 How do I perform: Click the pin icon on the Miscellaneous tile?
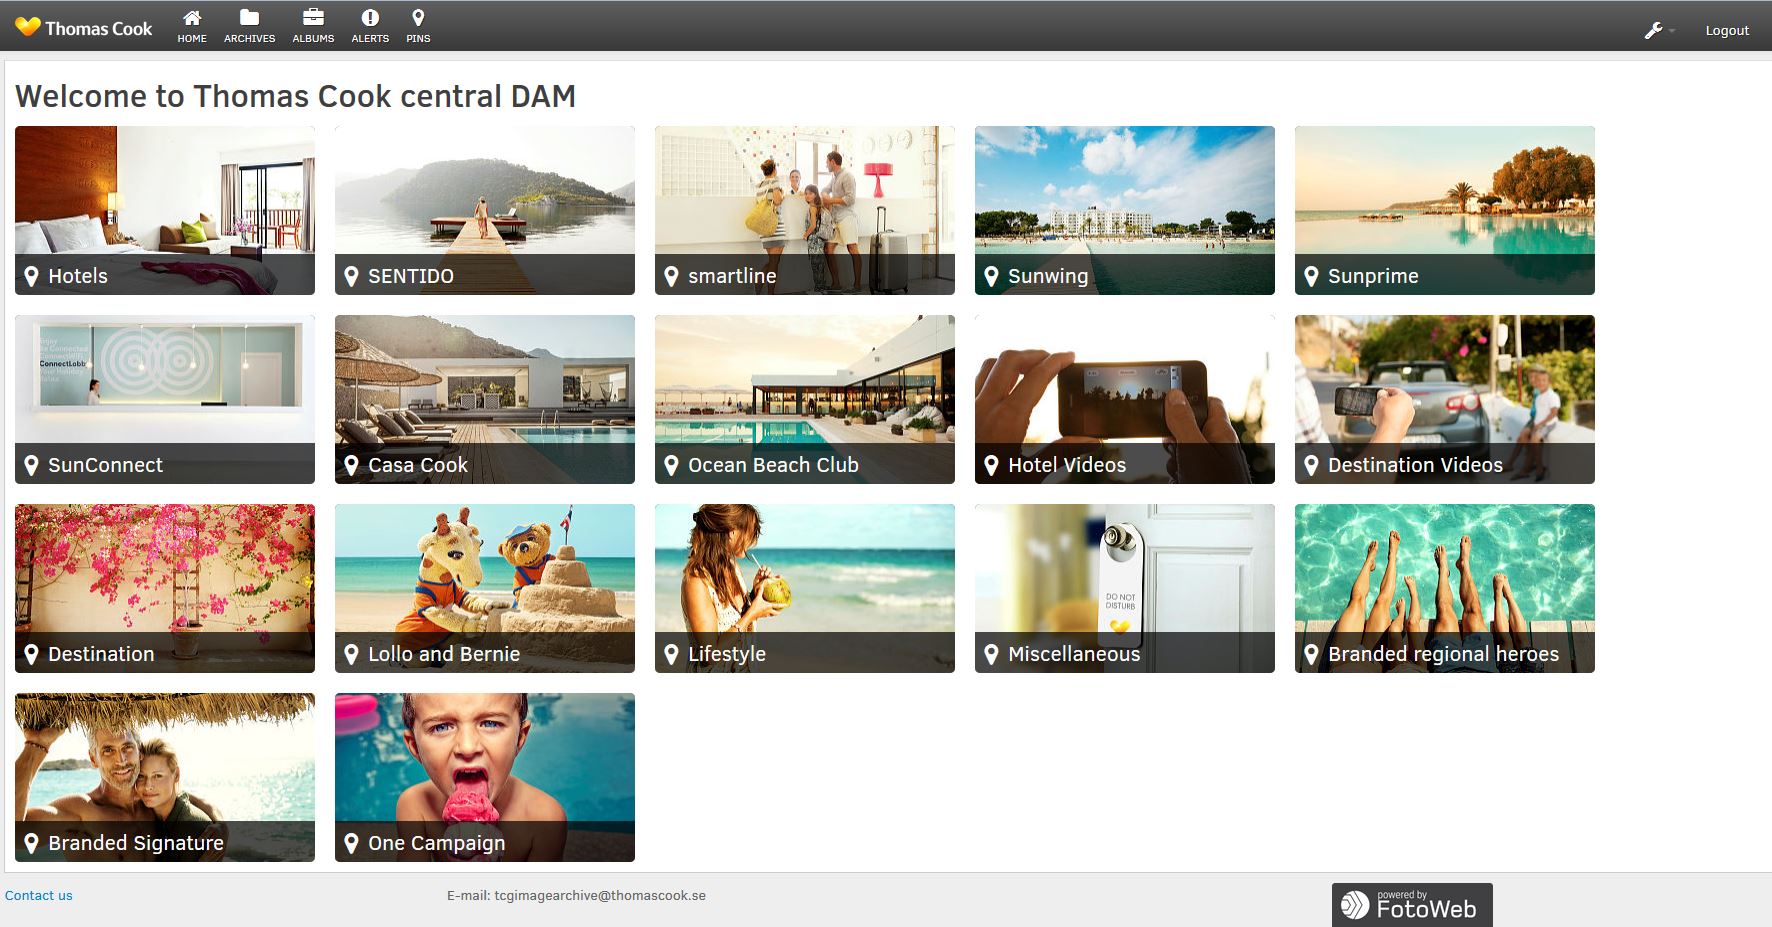991,654
